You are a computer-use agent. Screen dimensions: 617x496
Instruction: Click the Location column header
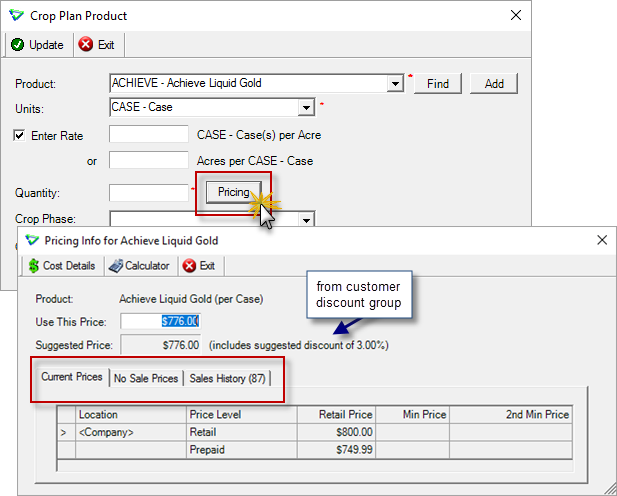(131, 415)
